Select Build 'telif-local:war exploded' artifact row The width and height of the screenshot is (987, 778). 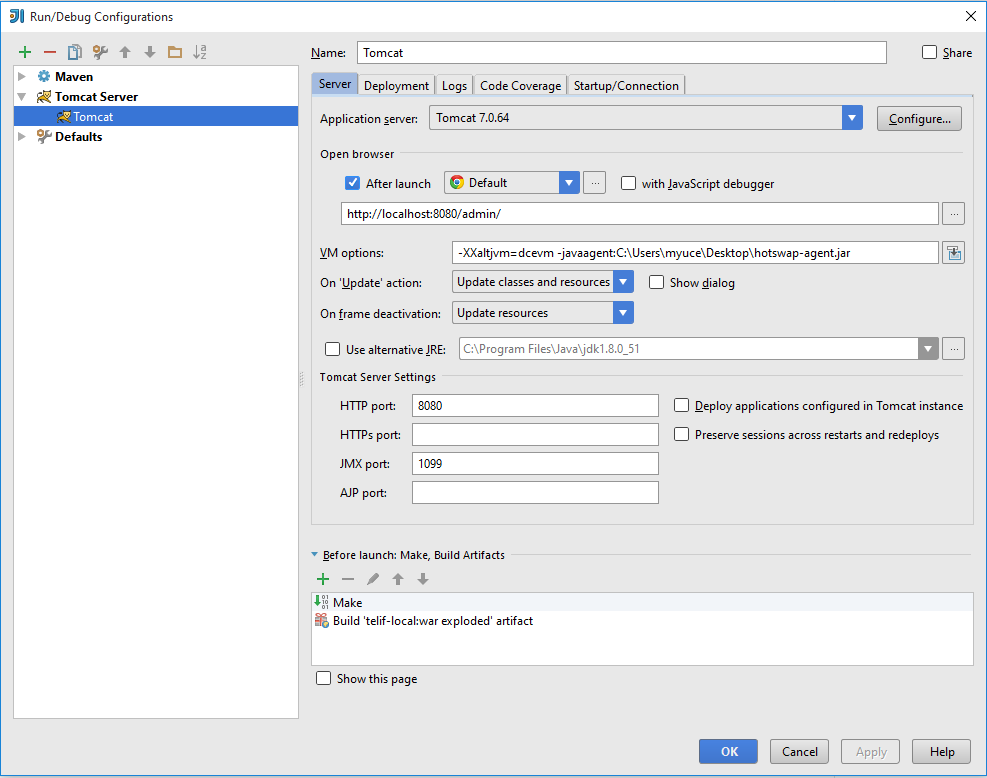(642, 621)
